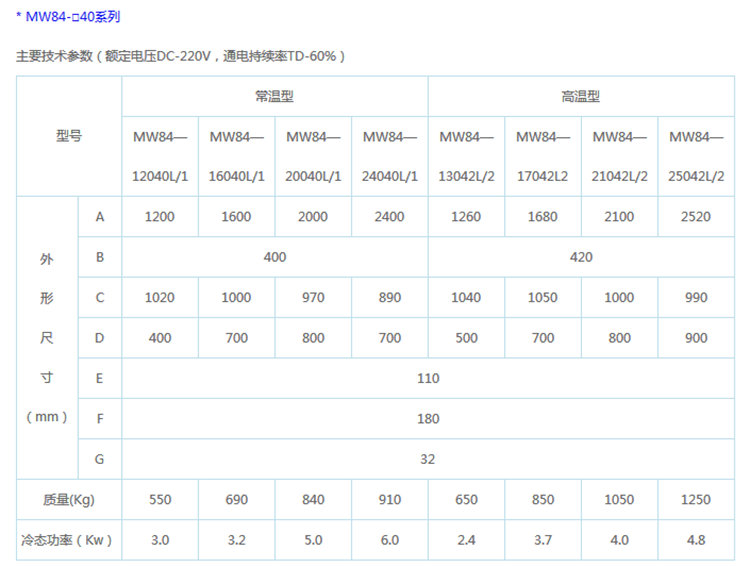Click the 主要技术参数 description line

pos(181,57)
